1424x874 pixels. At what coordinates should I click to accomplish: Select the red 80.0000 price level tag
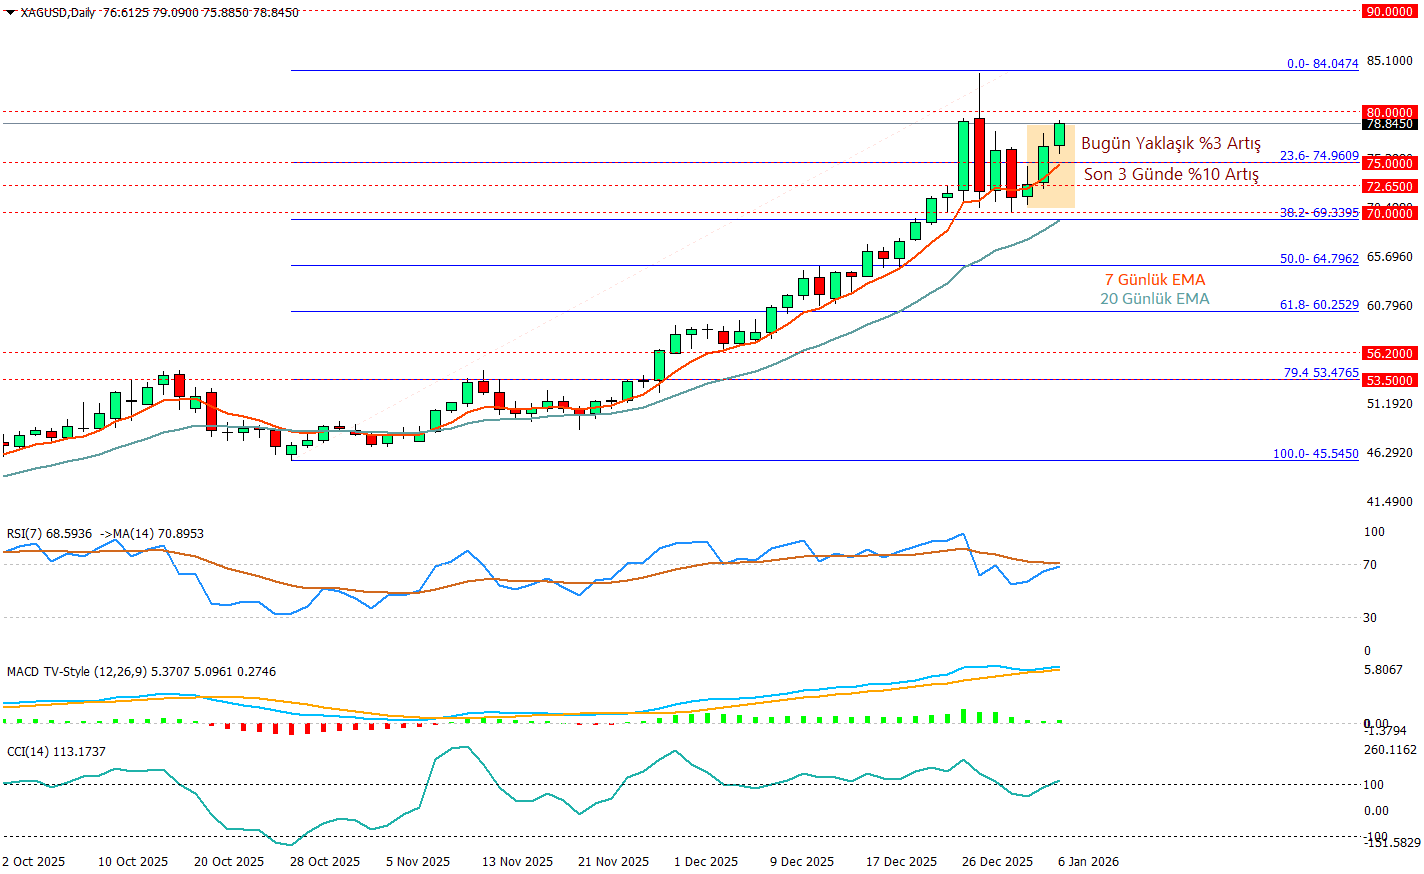pyautogui.click(x=1389, y=112)
